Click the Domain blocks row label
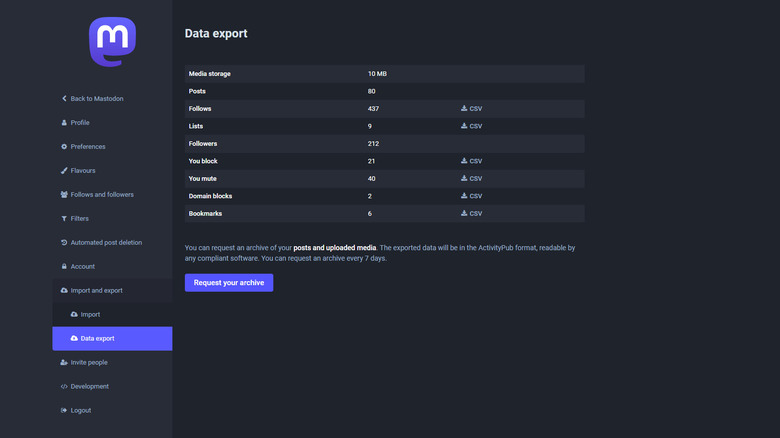Image resolution: width=780 pixels, height=438 pixels. [x=210, y=196]
